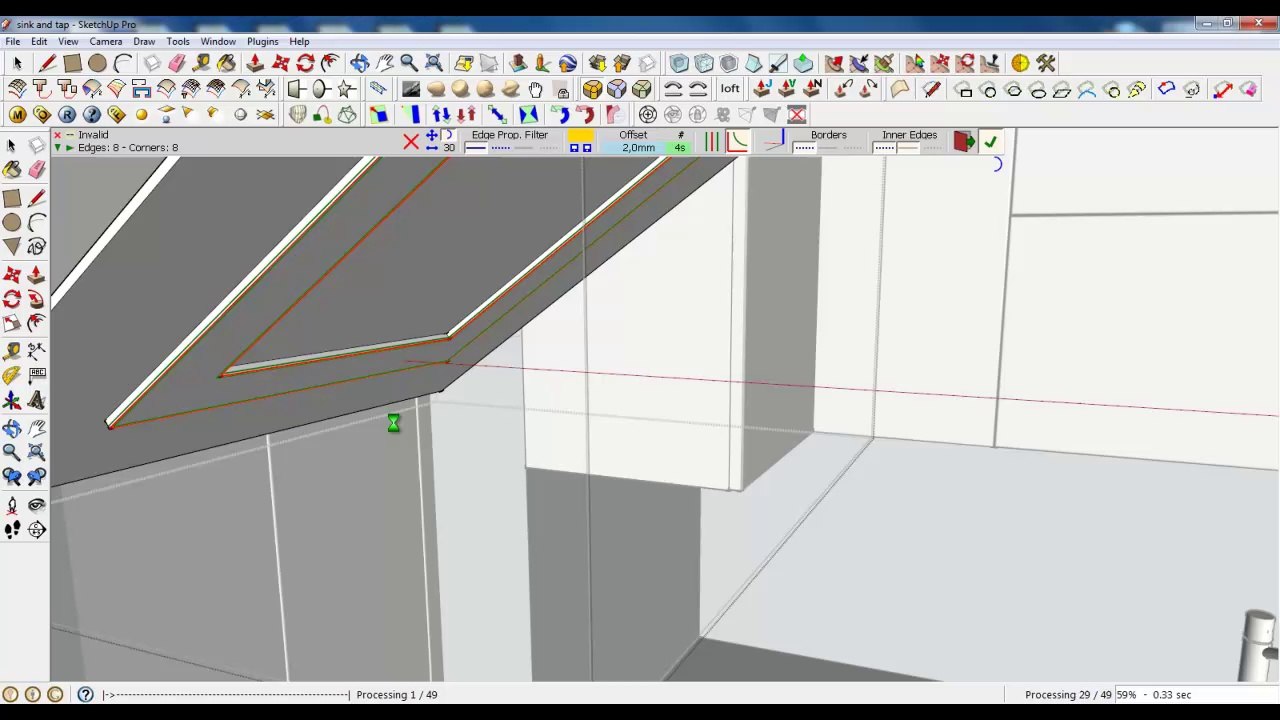Viewport: 1280px width, 720px height.
Task: Toggle the rounded corner profile option
Action: click(x=737, y=142)
